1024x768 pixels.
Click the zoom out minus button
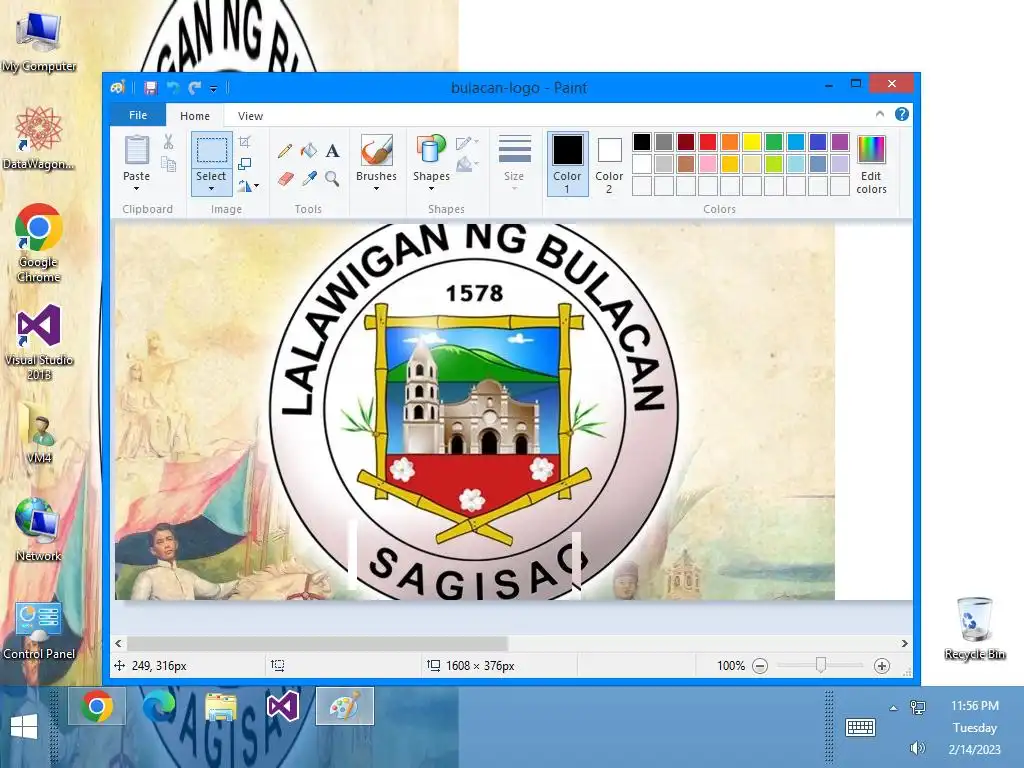pyautogui.click(x=760, y=666)
